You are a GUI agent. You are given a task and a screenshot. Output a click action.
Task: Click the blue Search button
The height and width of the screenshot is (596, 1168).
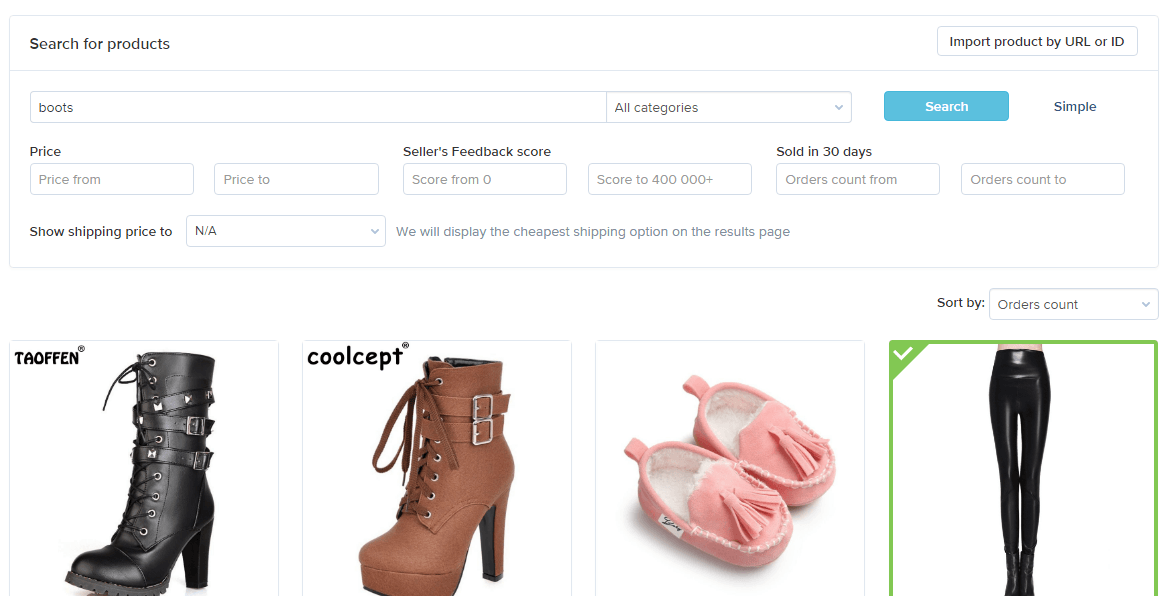946,106
